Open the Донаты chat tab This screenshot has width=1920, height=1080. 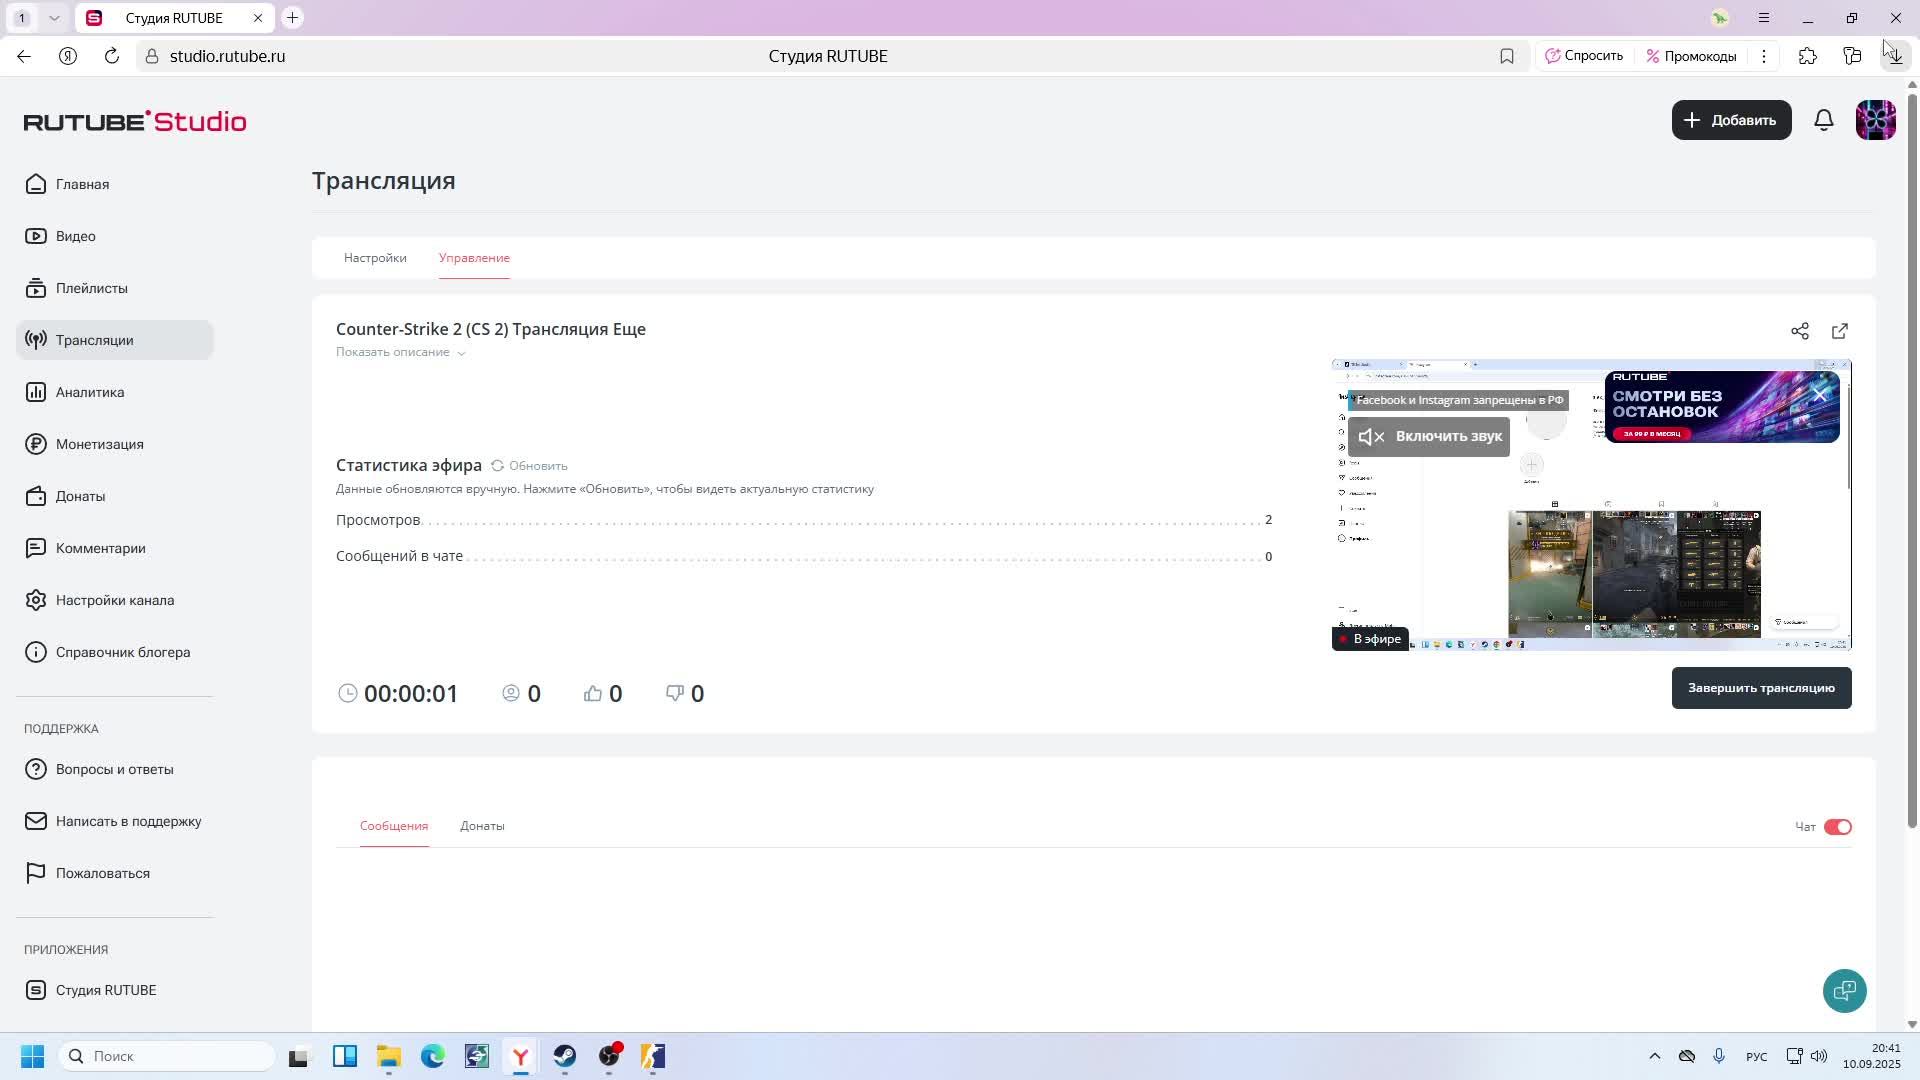coord(482,826)
